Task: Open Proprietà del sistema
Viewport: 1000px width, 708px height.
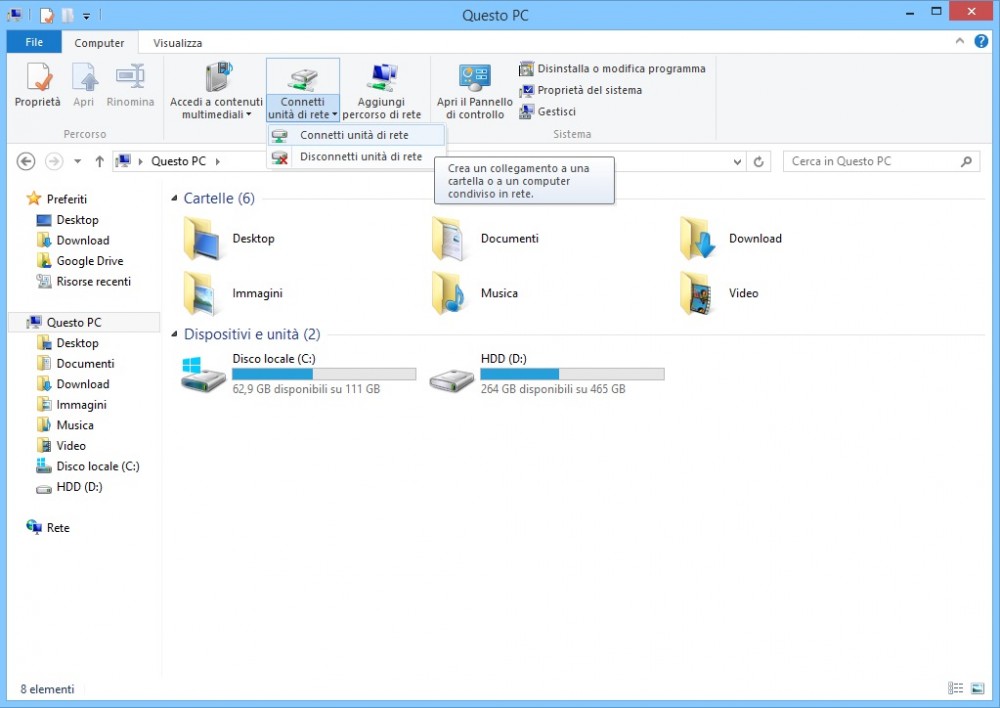Action: click(x=580, y=90)
